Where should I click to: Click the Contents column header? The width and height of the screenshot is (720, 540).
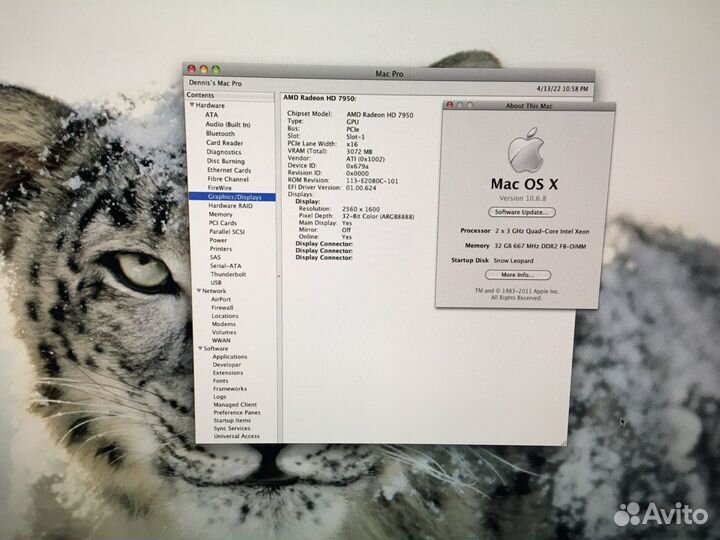tap(230, 95)
